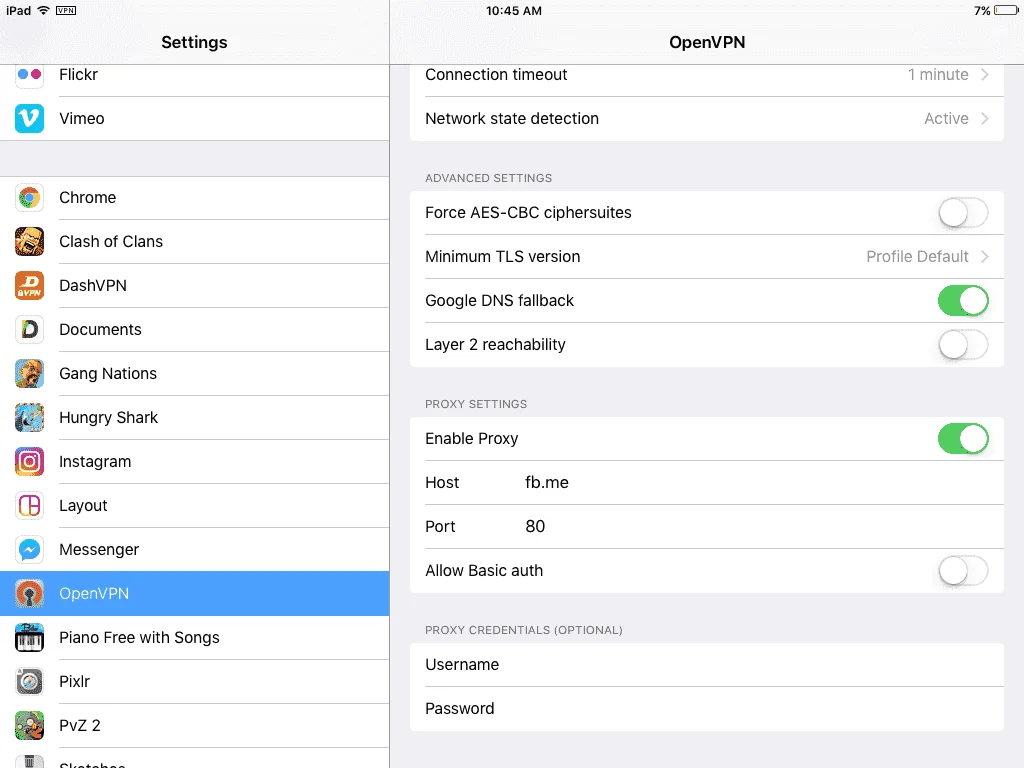Image resolution: width=1024 pixels, height=768 pixels.
Task: Open Chrome settings row
Action: (195, 197)
